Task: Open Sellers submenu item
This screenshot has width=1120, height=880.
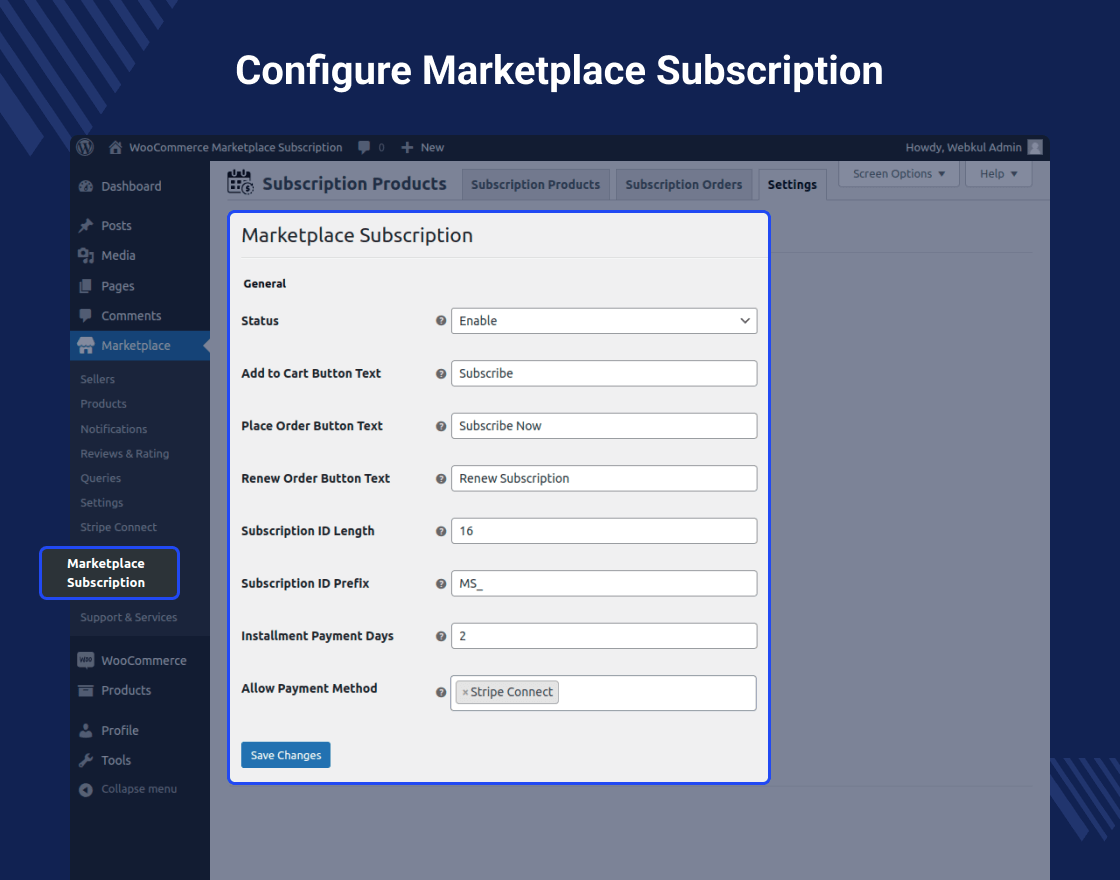Action: click(x=97, y=379)
